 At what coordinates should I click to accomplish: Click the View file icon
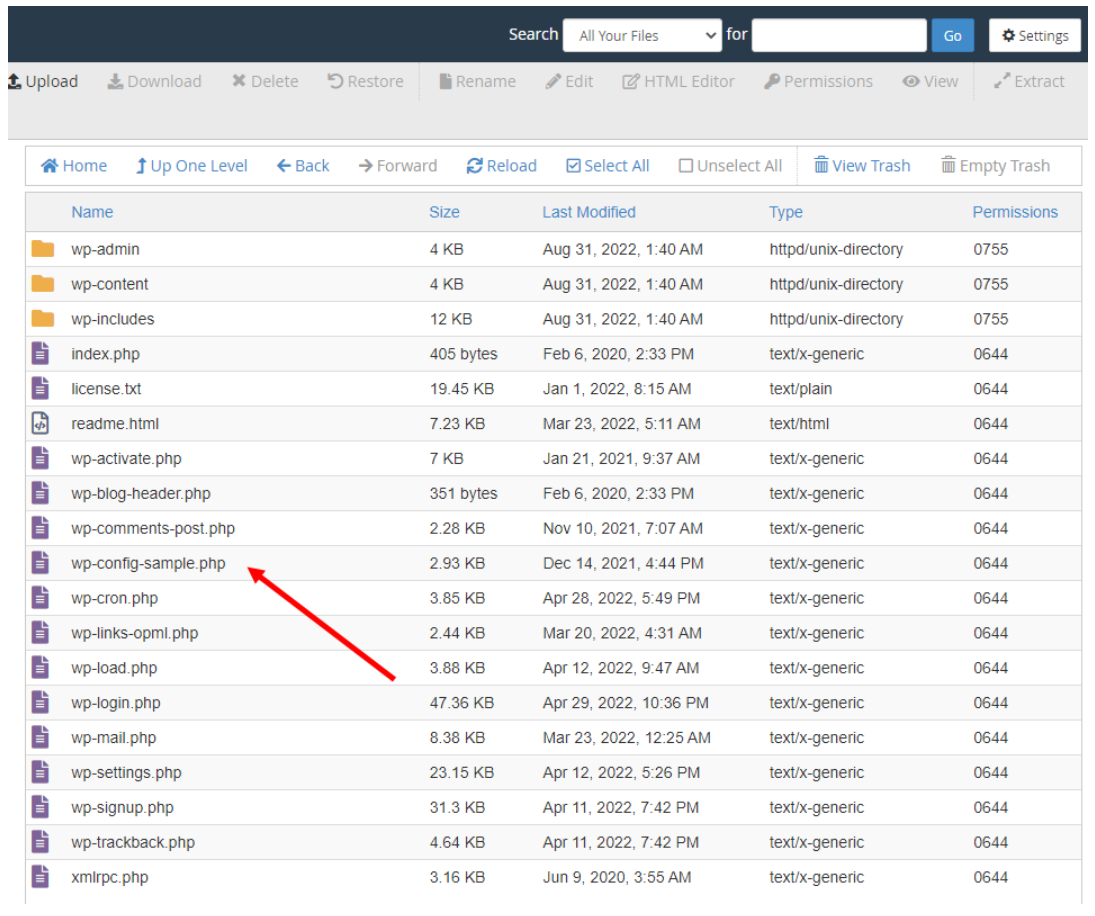[x=930, y=81]
